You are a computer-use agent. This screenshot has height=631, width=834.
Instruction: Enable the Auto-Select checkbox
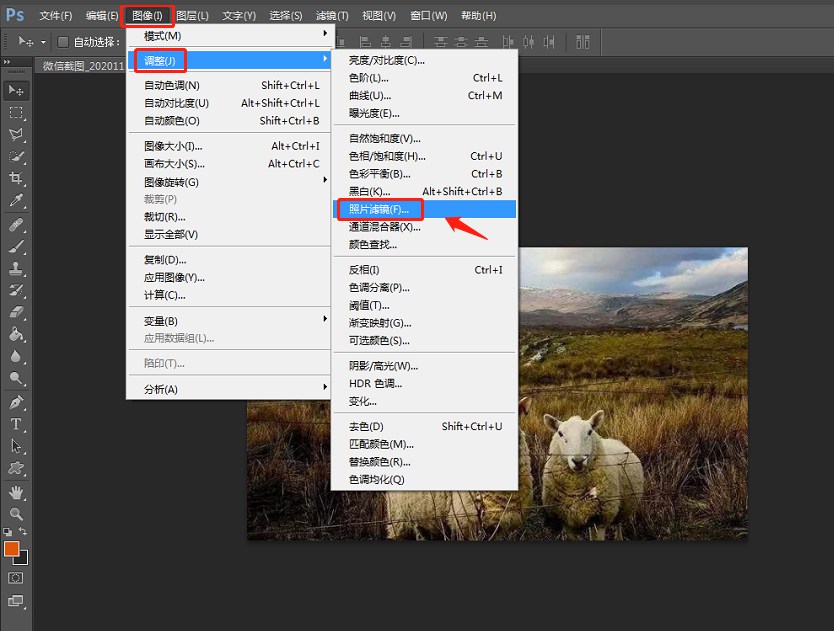[62, 41]
